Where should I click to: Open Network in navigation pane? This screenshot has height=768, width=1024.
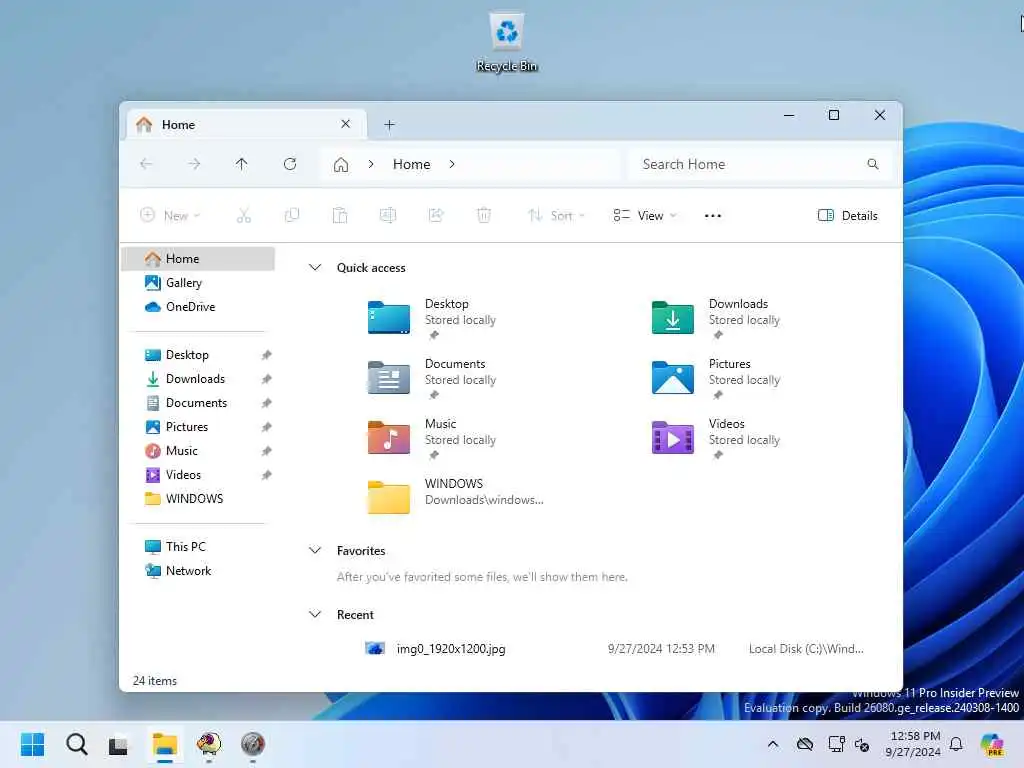(x=198, y=571)
